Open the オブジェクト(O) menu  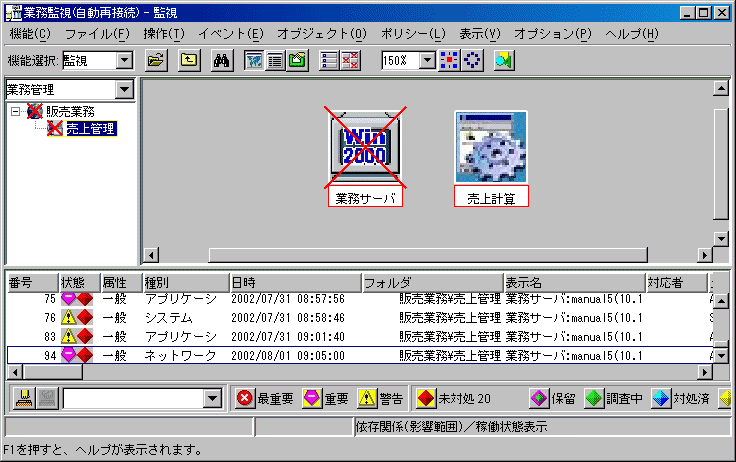pos(322,34)
